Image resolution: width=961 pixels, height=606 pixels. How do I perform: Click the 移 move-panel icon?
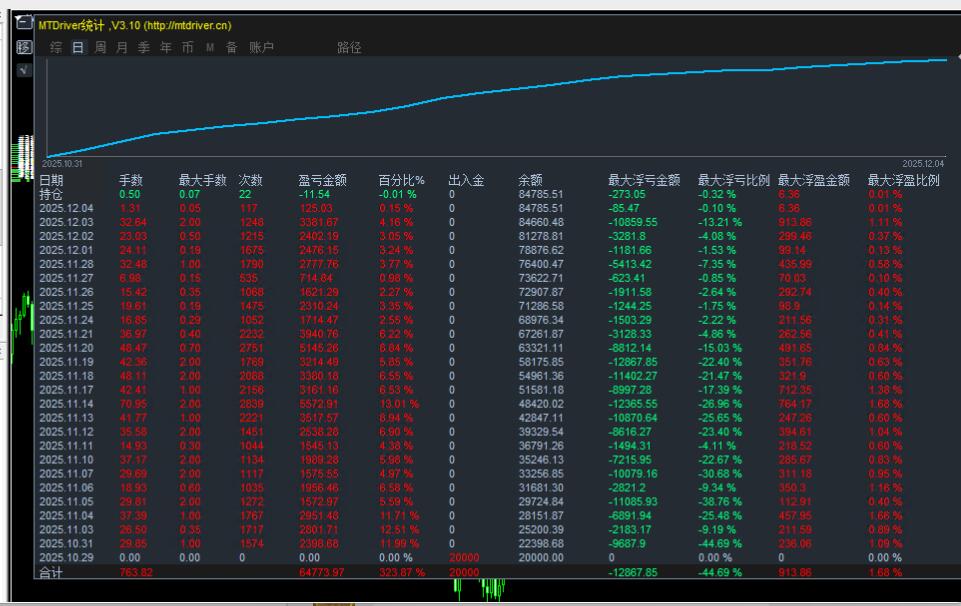click(23, 47)
